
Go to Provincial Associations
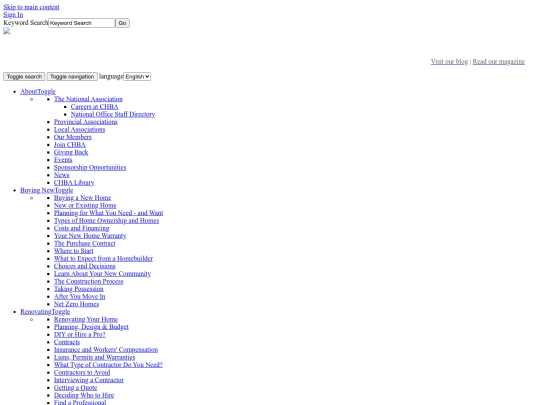coord(86,122)
